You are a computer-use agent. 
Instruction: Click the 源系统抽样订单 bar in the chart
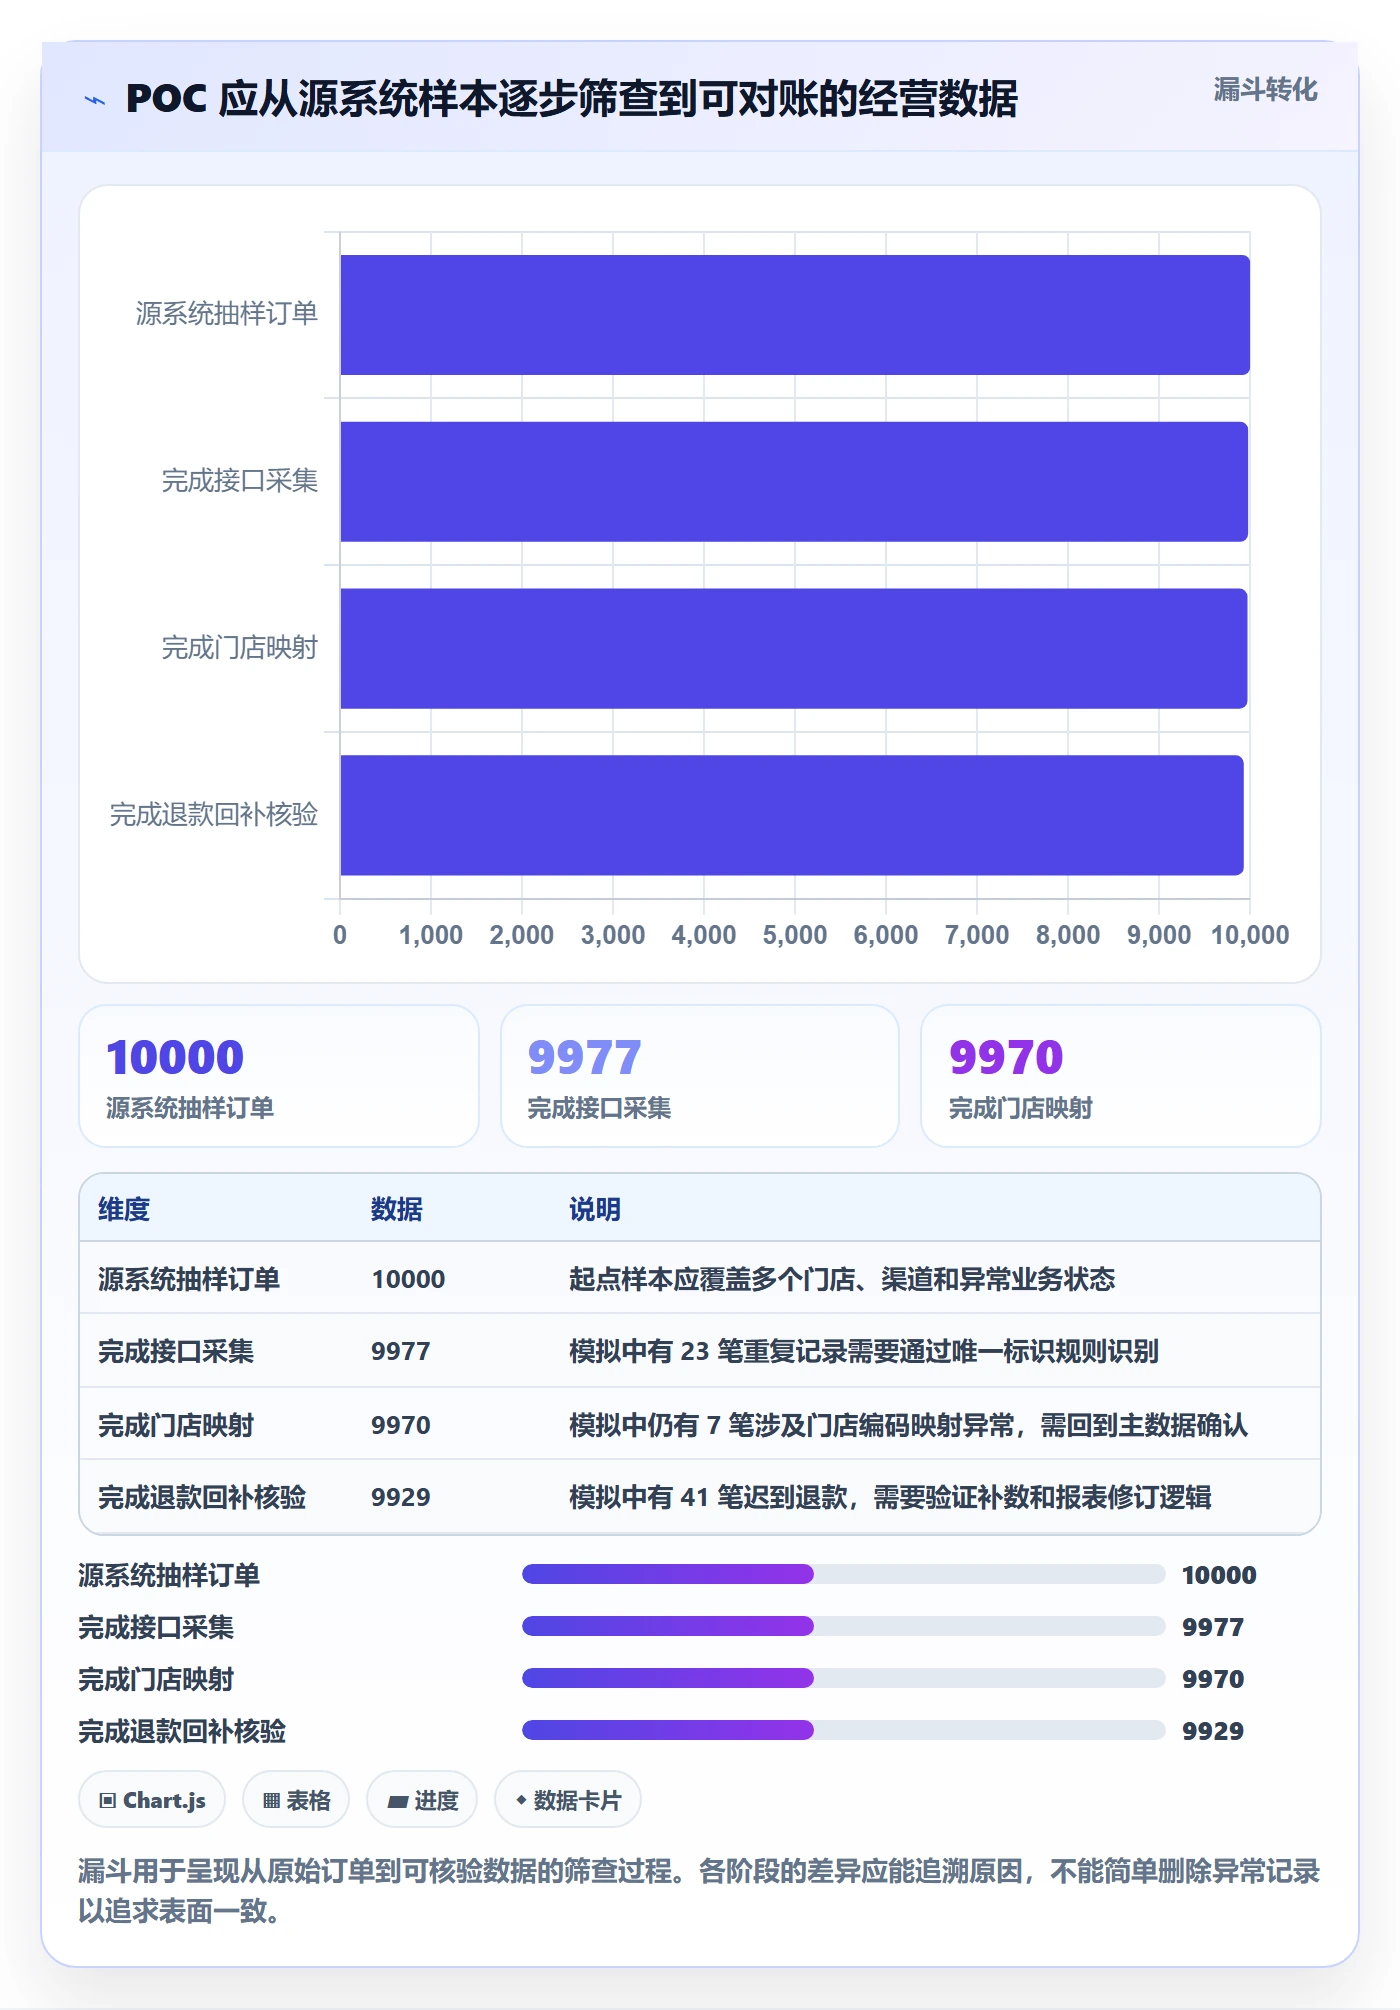(x=795, y=315)
